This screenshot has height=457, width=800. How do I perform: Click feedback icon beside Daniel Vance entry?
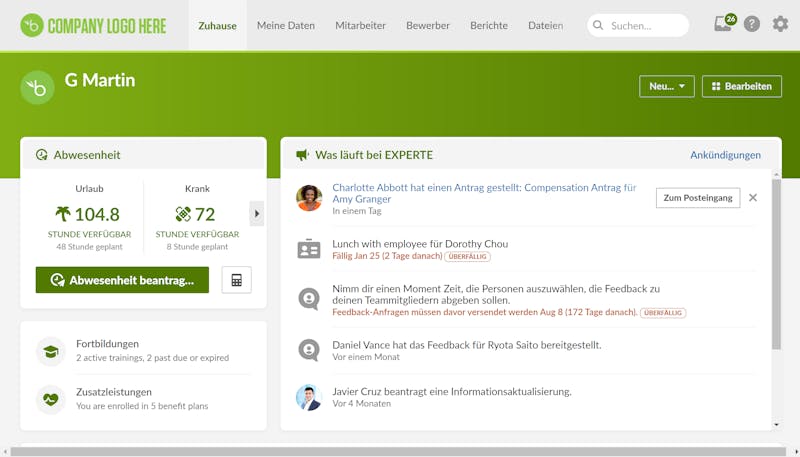point(309,350)
